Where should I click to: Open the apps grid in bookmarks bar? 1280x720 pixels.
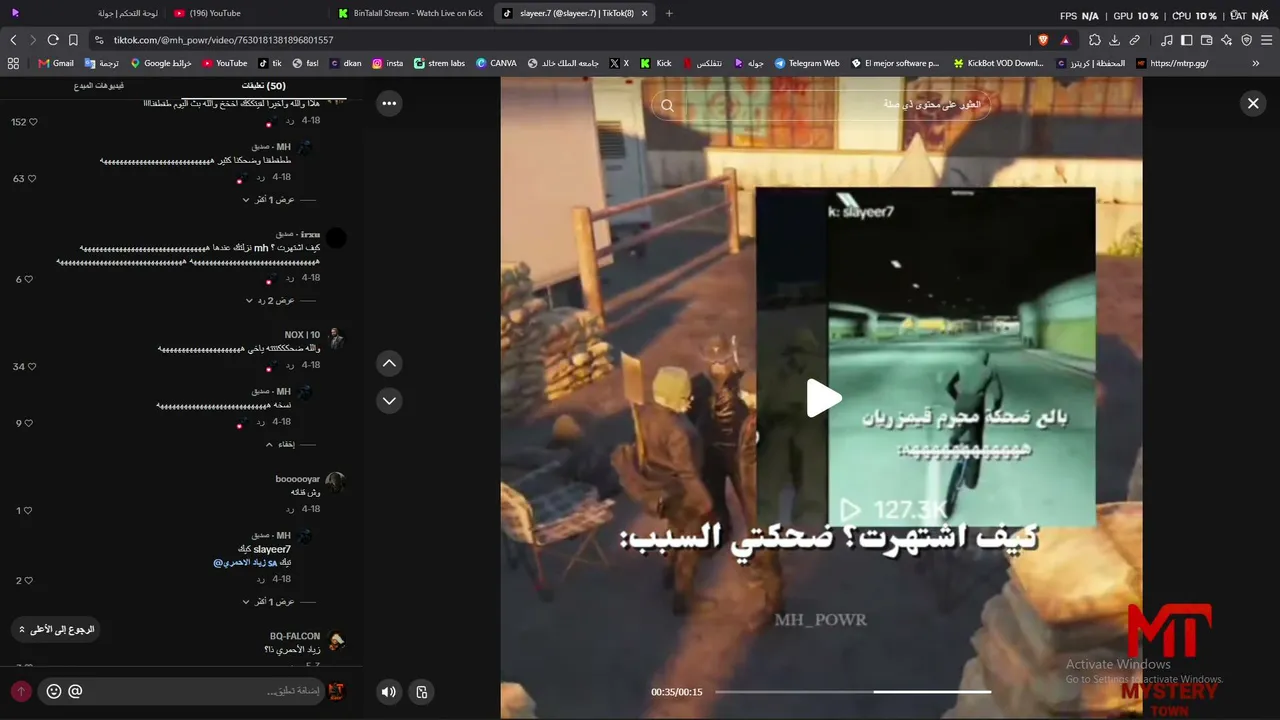coord(13,63)
